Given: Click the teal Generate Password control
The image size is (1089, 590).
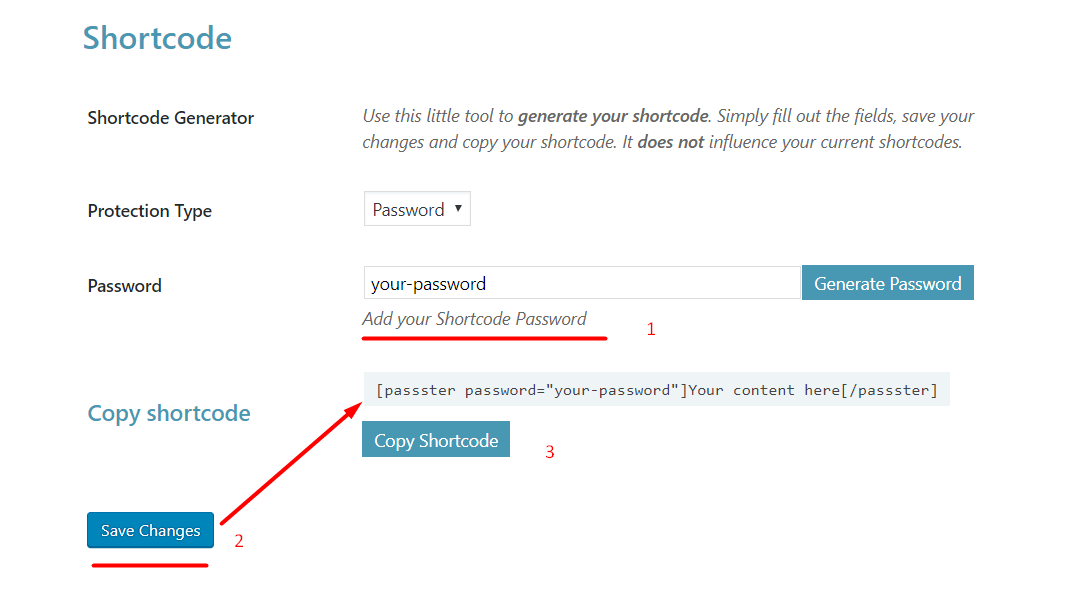Looking at the screenshot, I should click(x=887, y=282).
